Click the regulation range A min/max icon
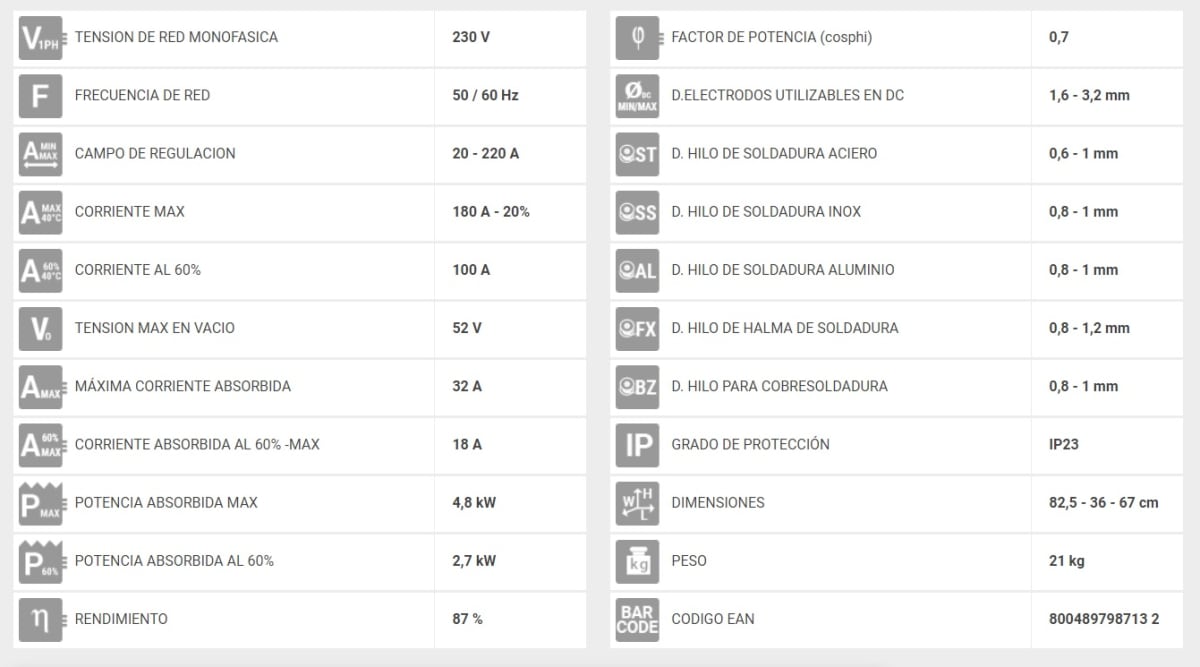 point(41,154)
